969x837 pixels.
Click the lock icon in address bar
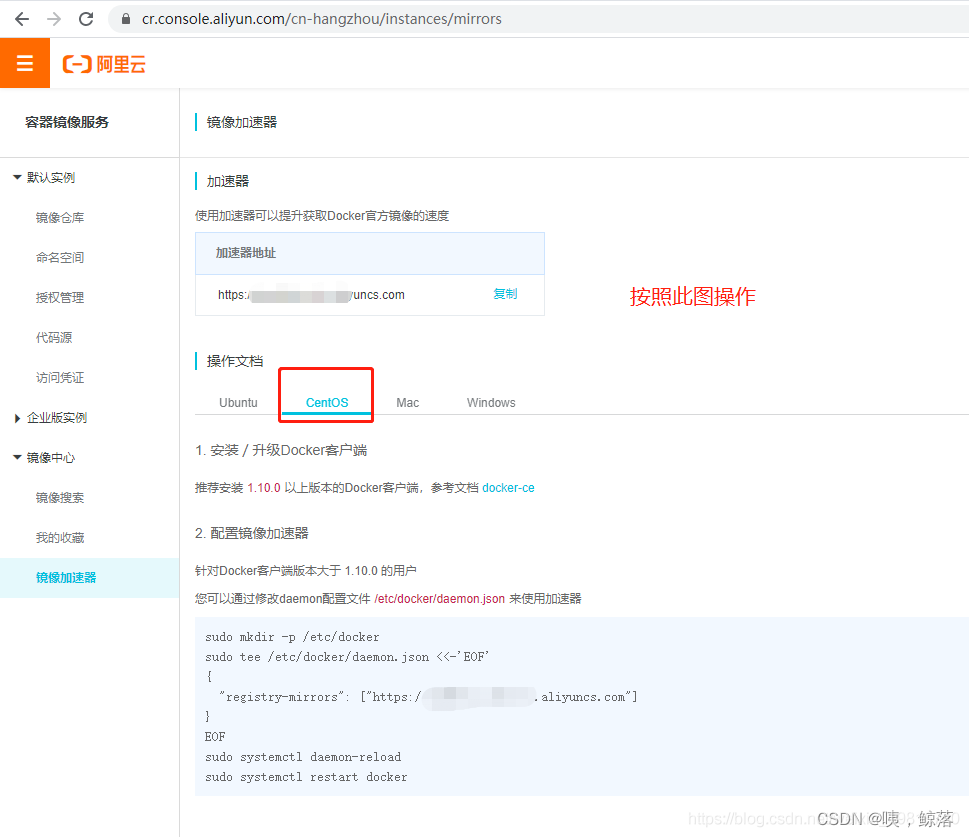point(126,19)
